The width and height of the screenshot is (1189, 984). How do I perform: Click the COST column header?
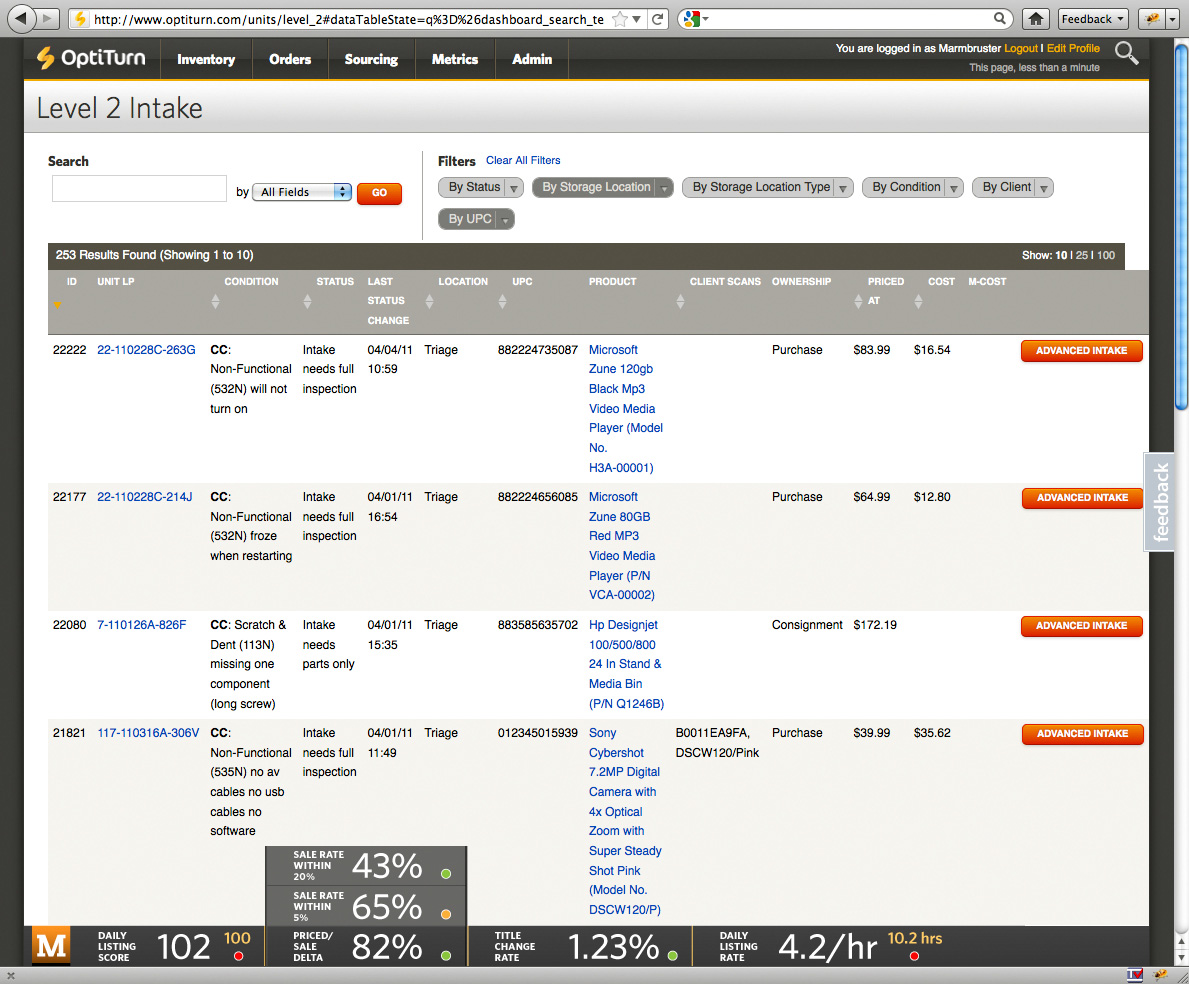[941, 281]
